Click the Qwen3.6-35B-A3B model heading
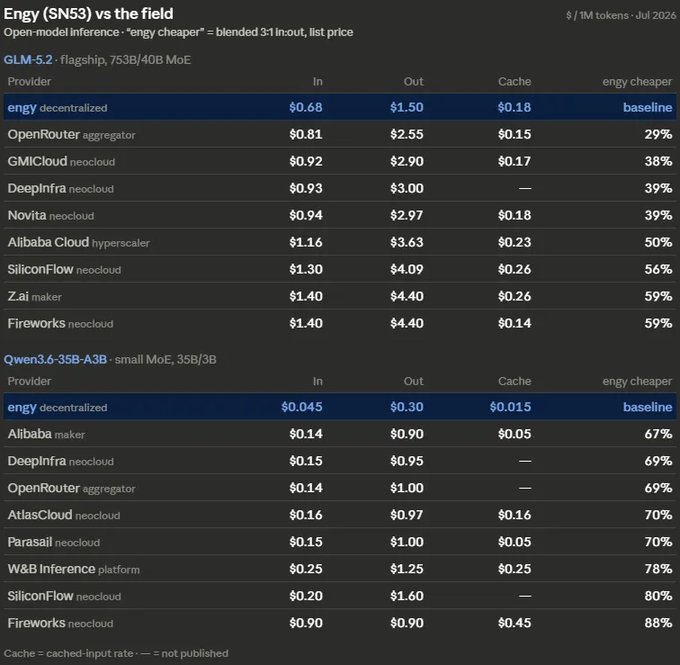Screen dimensions: 680x665 coord(55,359)
